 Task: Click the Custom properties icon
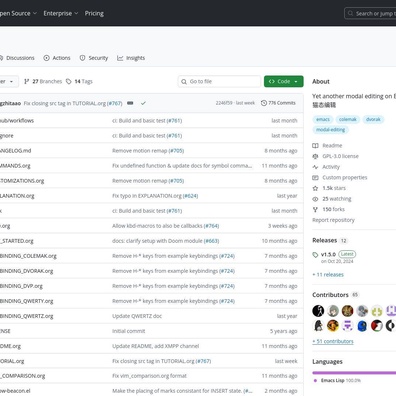click(x=315, y=178)
